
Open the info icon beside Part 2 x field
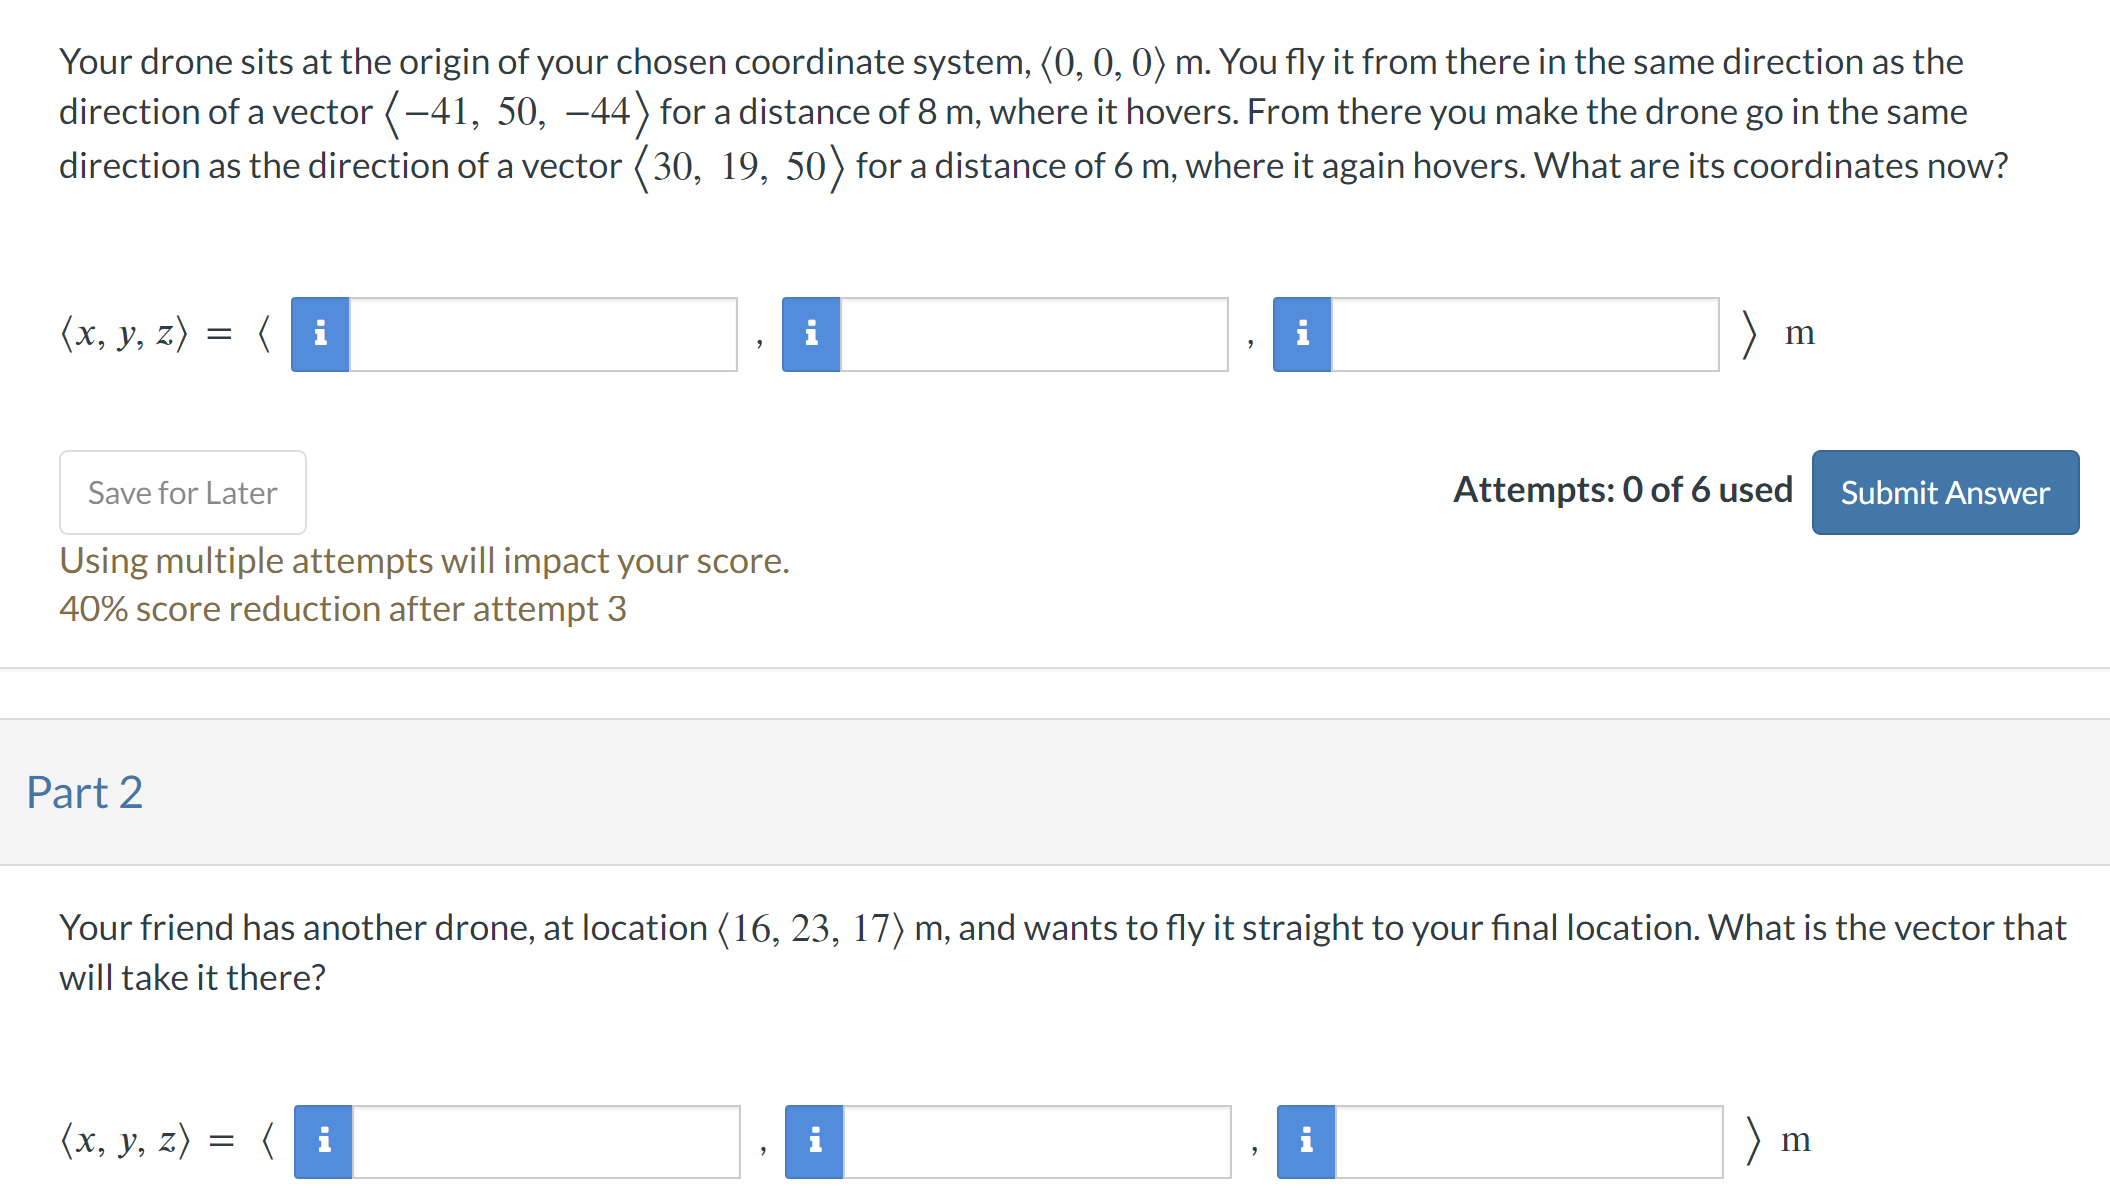tap(323, 1141)
